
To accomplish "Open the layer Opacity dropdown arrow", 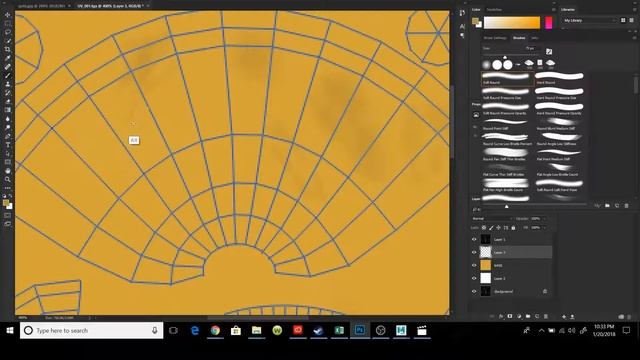I will pos(544,219).
